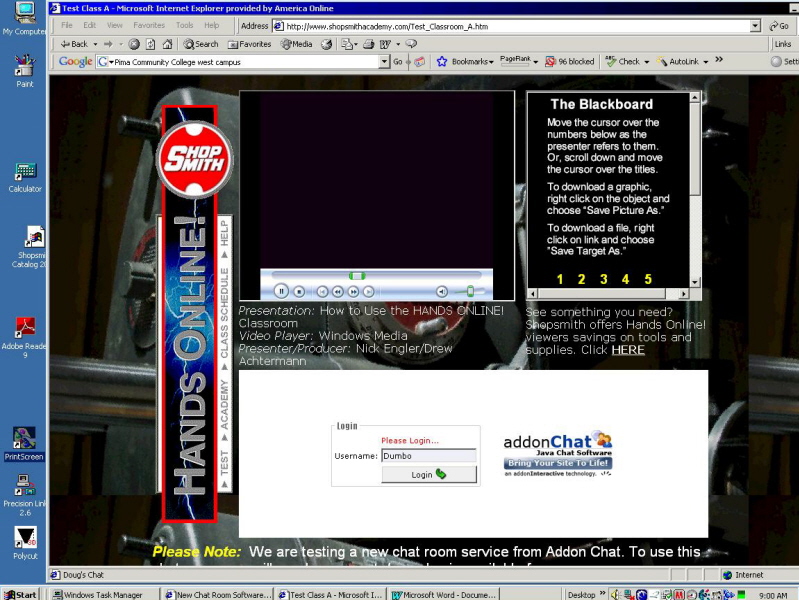This screenshot has width=799, height=600.
Task: Click the chat Login button
Action: click(429, 475)
